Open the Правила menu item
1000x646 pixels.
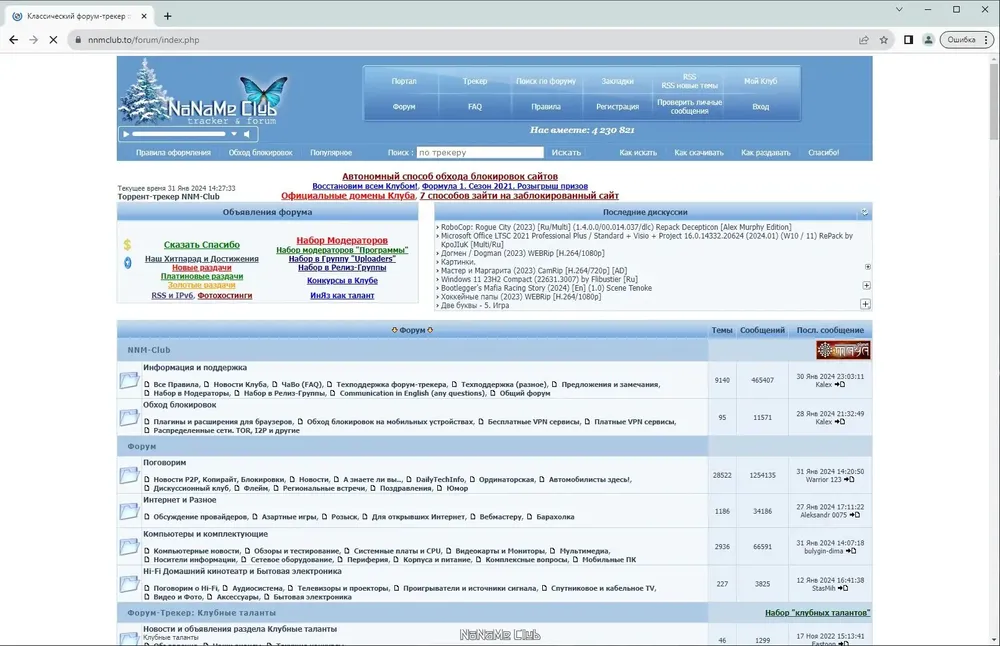coord(546,106)
